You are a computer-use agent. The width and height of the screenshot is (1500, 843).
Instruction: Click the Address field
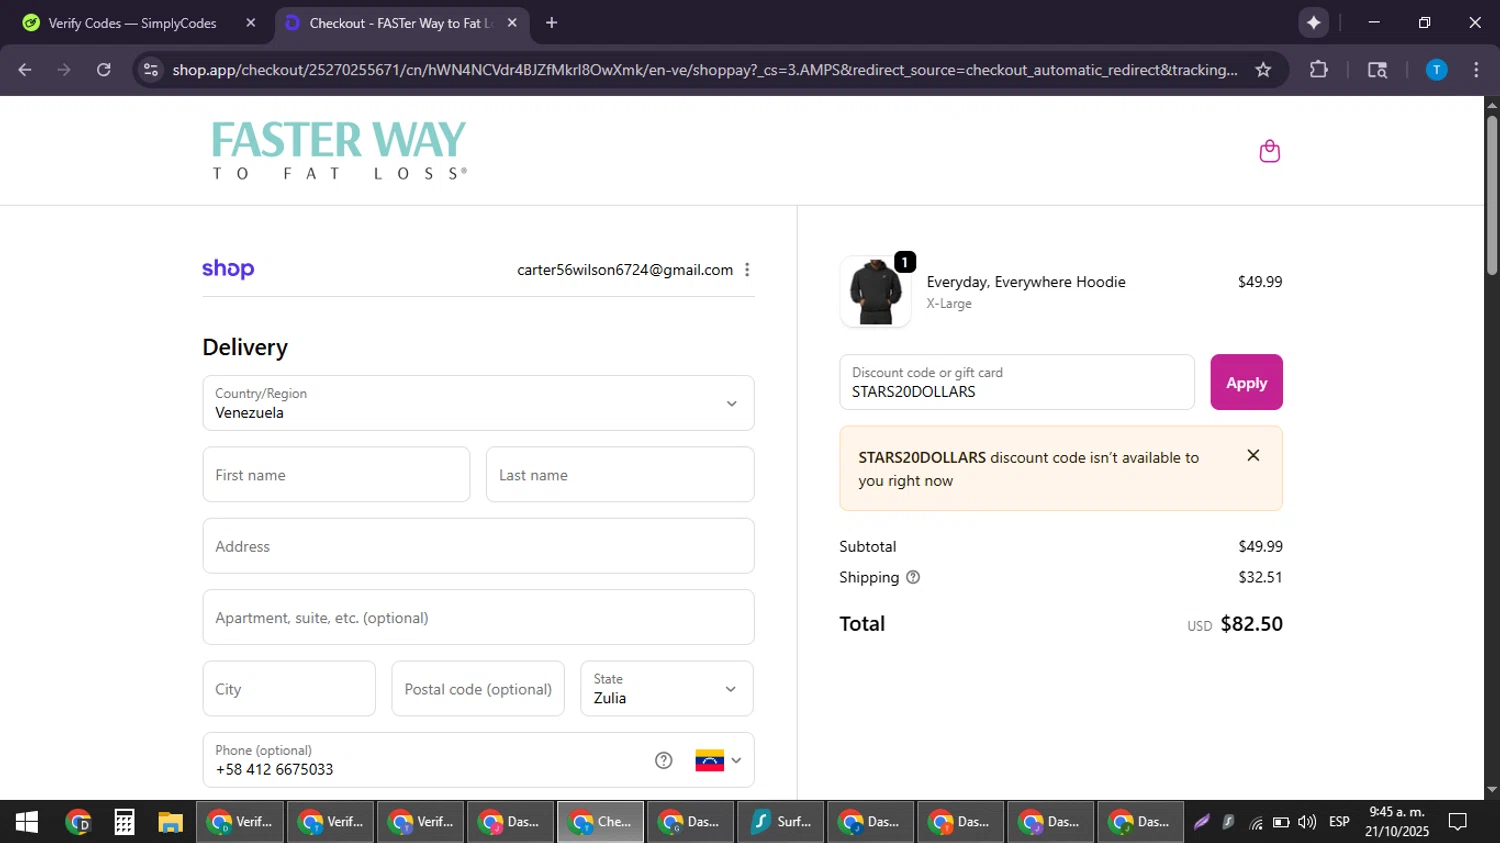(x=478, y=546)
